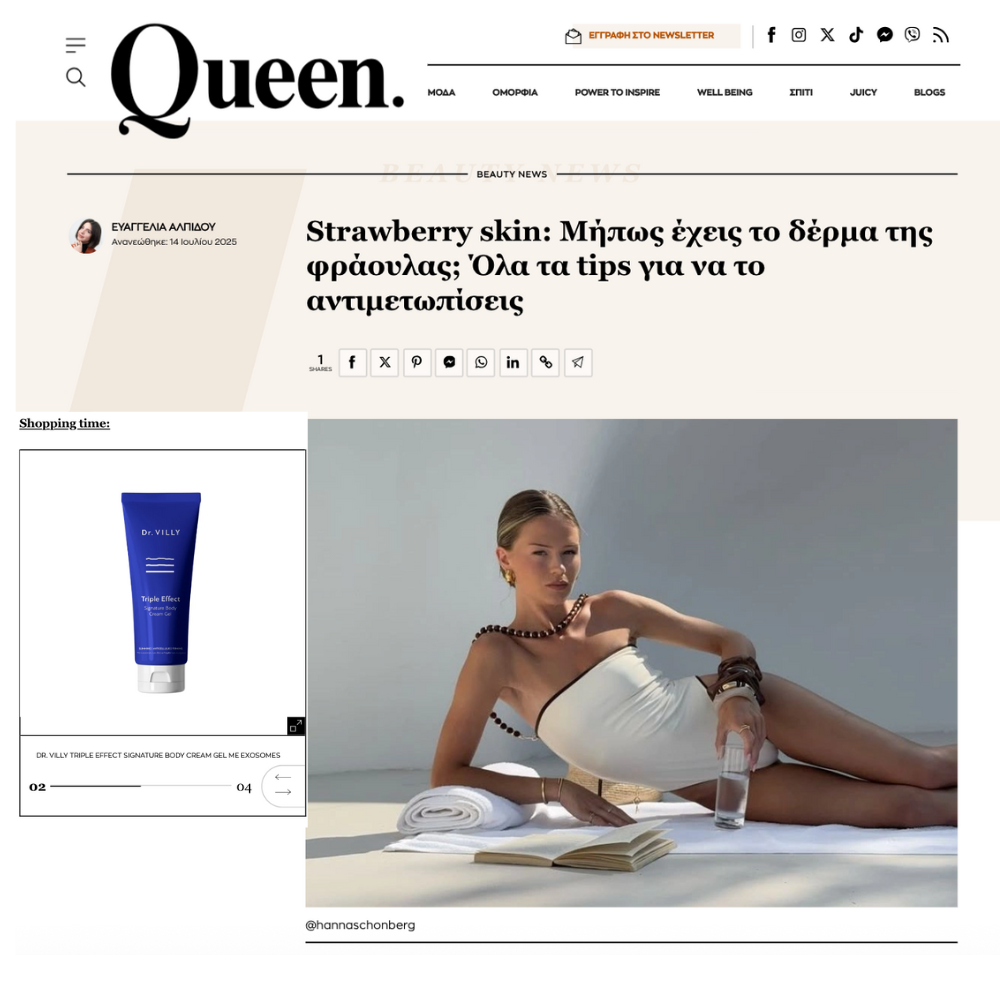The height and width of the screenshot is (1000, 1000).
Task: Open author ΕΥΑΓΓΕΛΙΑ ΑΛΠΙΔΟΥ profile link
Action: (x=163, y=226)
